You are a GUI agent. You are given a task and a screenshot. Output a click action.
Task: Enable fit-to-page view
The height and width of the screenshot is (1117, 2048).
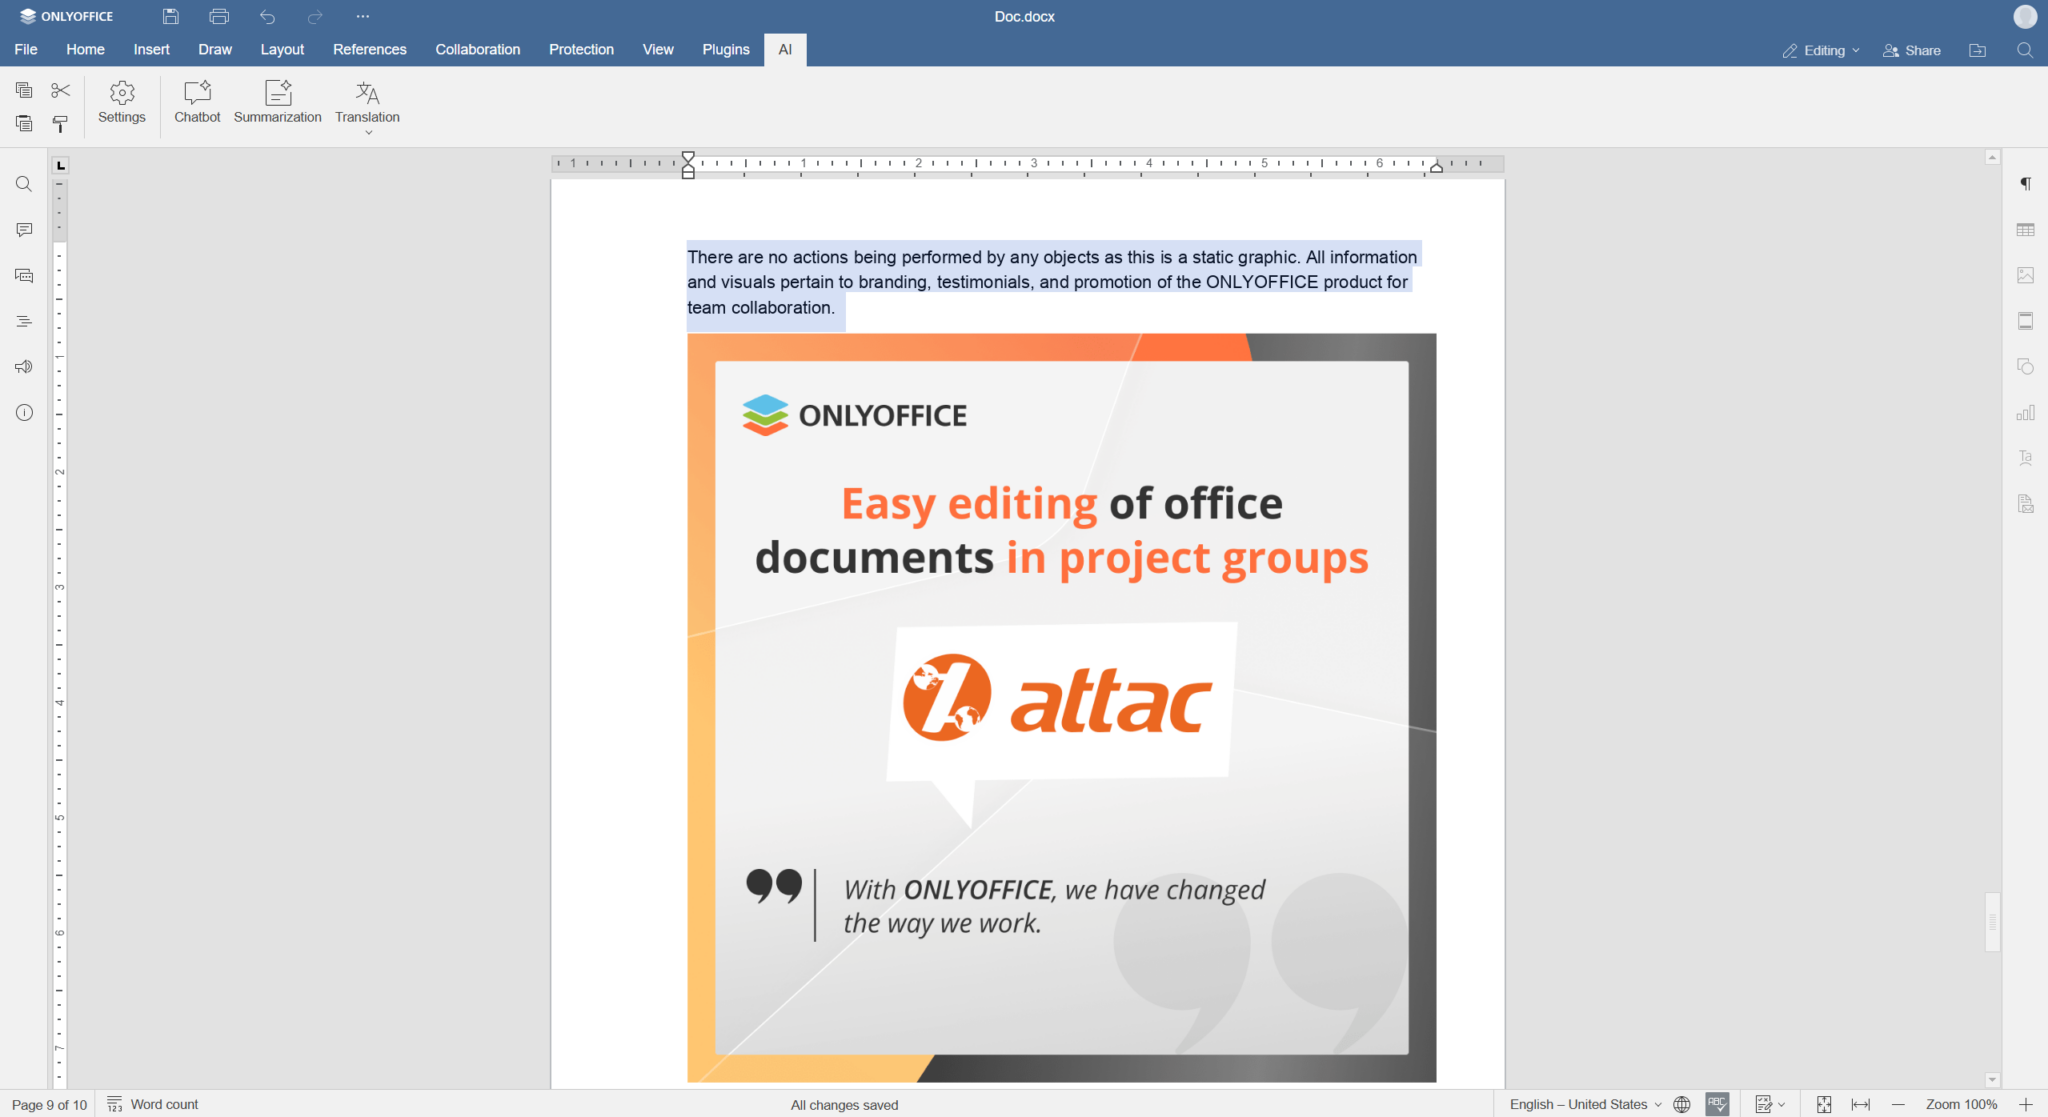coord(1824,1104)
